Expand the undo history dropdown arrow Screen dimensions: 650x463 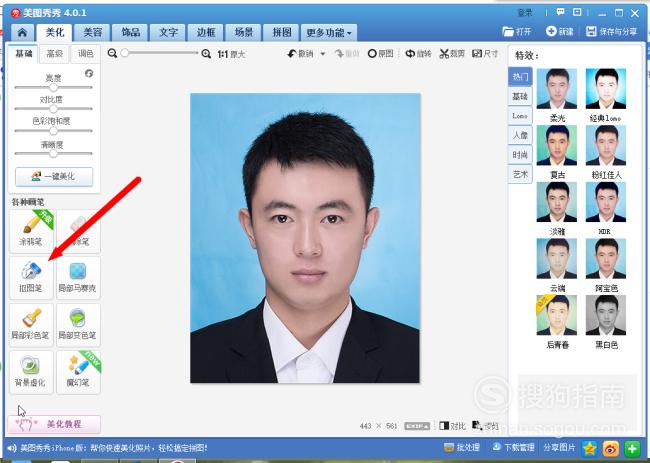tap(323, 54)
